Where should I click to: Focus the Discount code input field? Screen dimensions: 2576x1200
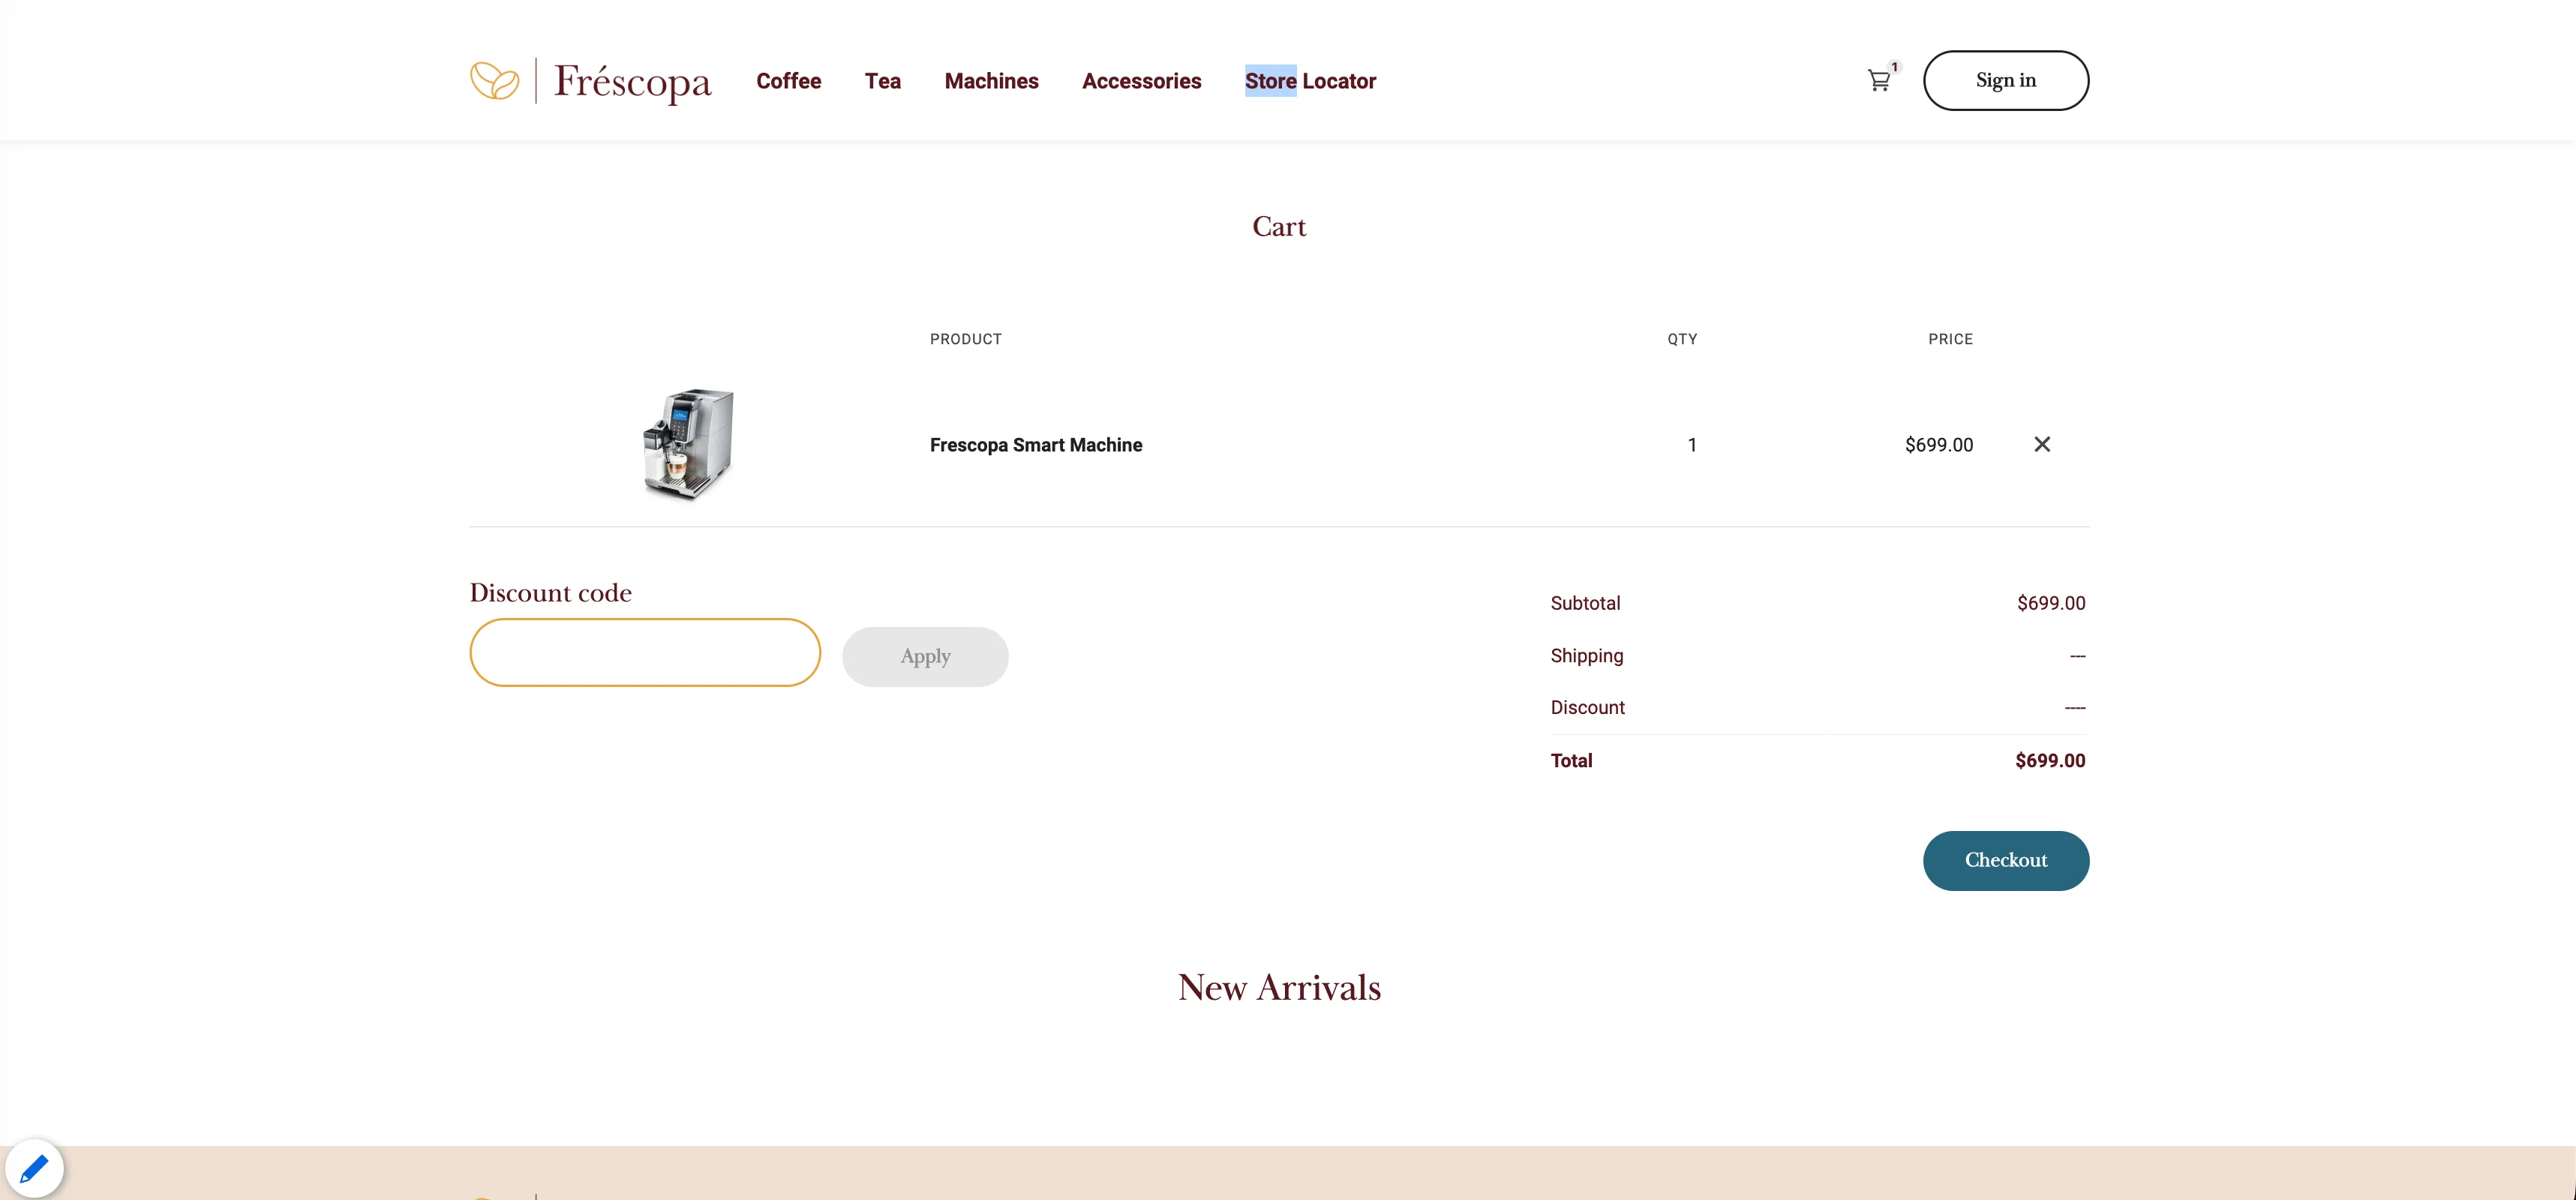click(645, 652)
